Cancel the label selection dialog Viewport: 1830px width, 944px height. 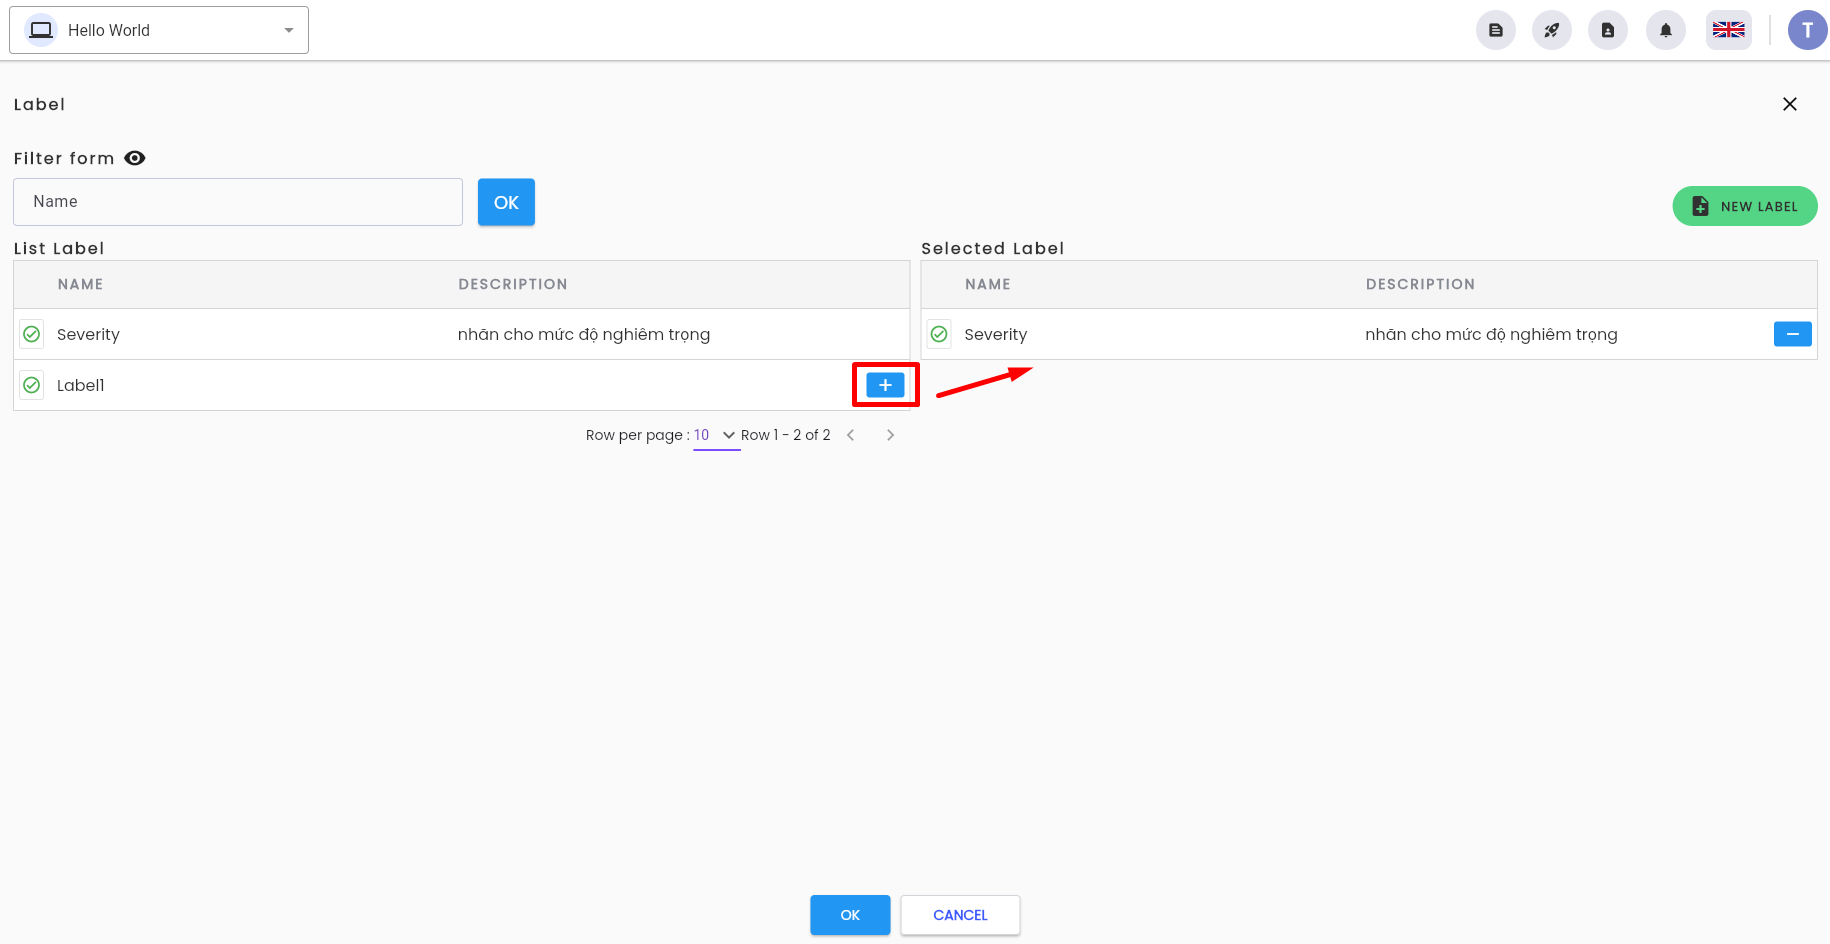point(960,915)
